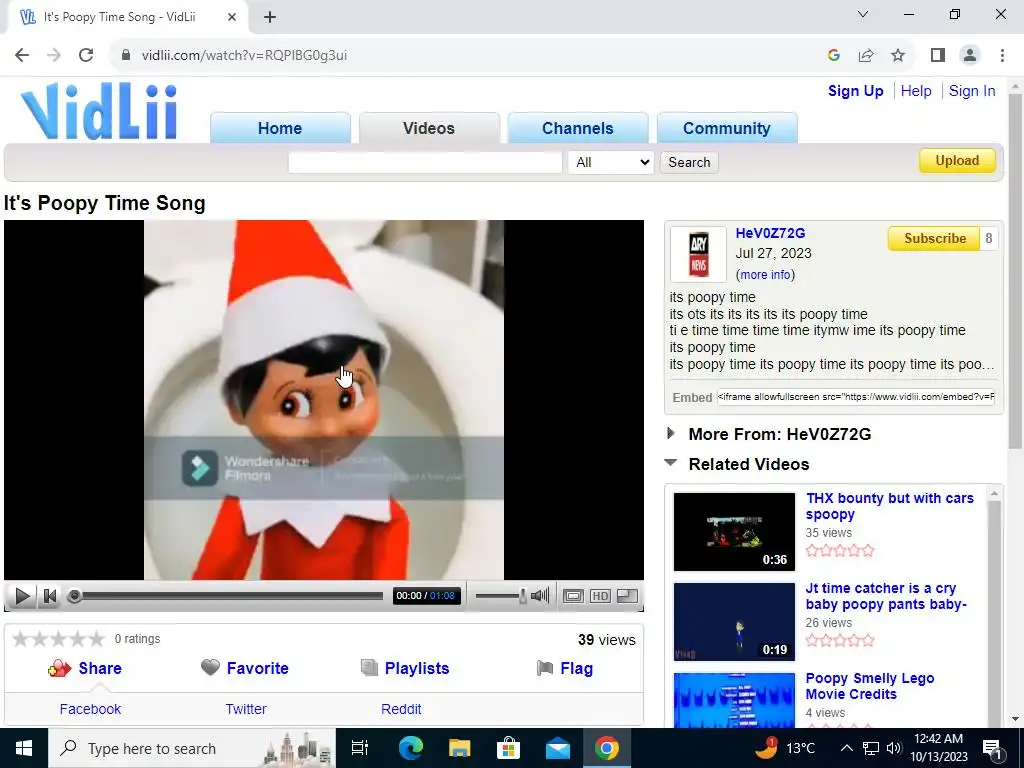The width and height of the screenshot is (1024, 768).
Task: Open Jt time catcher video thumbnail
Action: pyautogui.click(x=734, y=622)
